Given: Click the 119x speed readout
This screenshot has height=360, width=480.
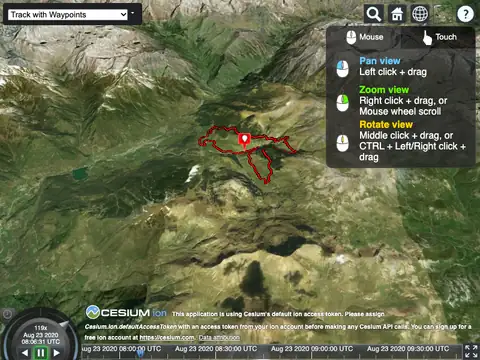Looking at the screenshot, I should click(x=41, y=328).
